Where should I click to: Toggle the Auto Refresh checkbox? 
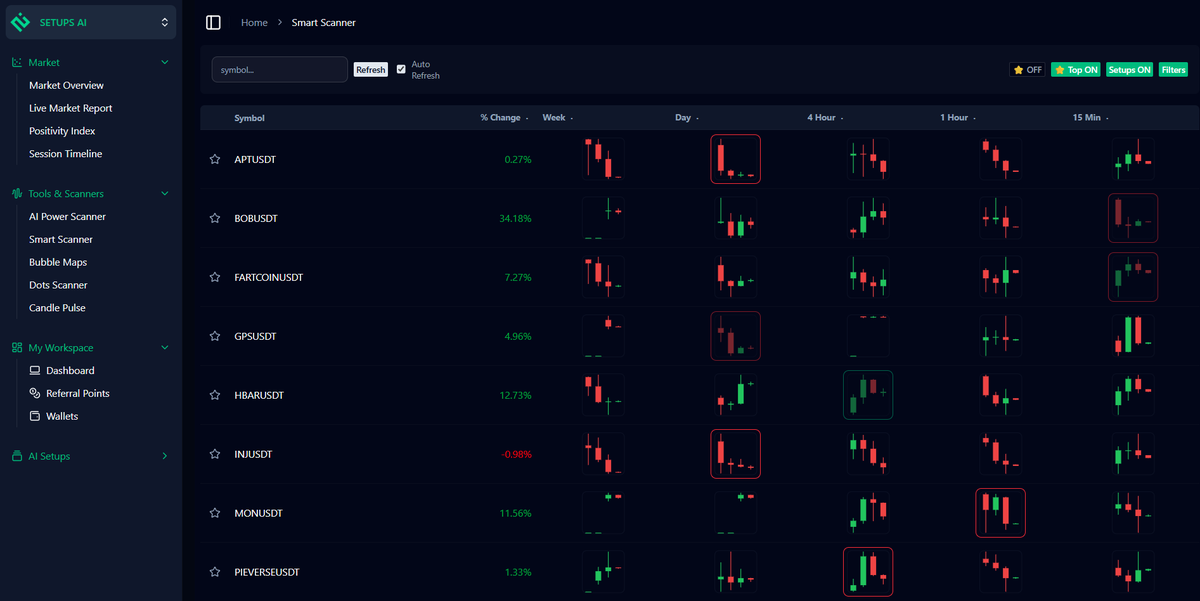point(401,68)
